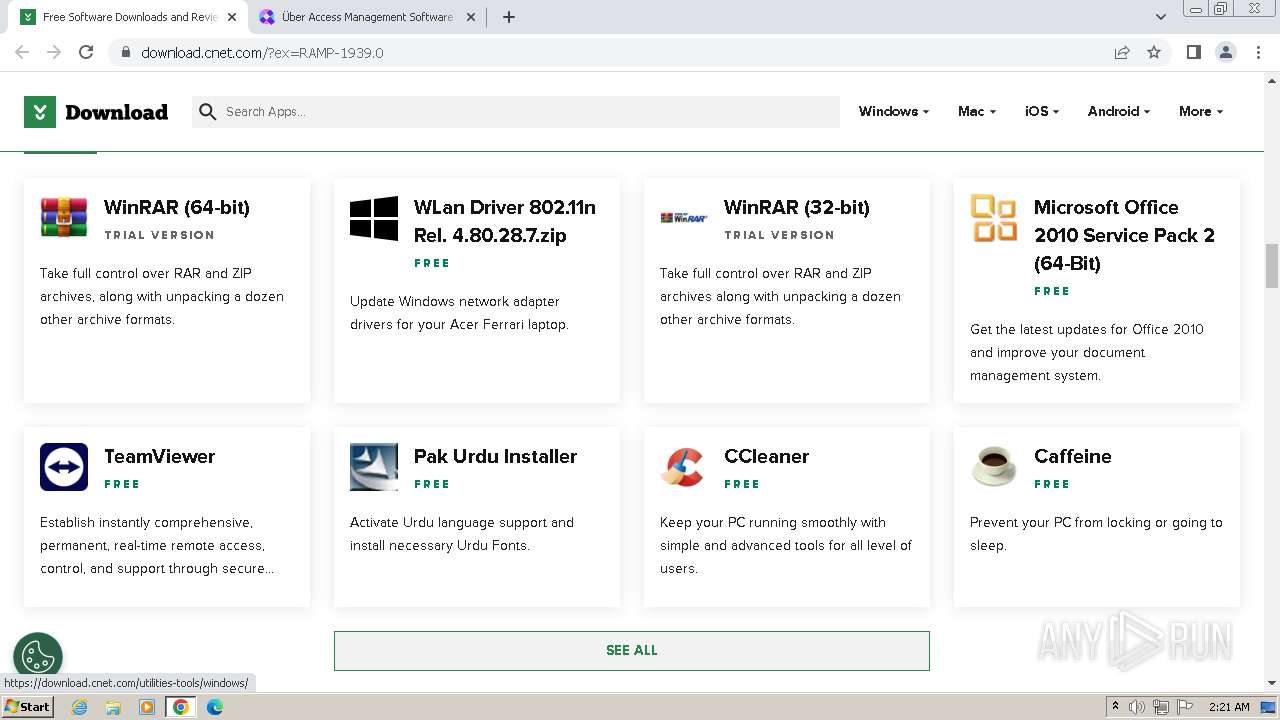Click the address bar URL
Viewport: 1280px width, 720px height.
[262, 52]
